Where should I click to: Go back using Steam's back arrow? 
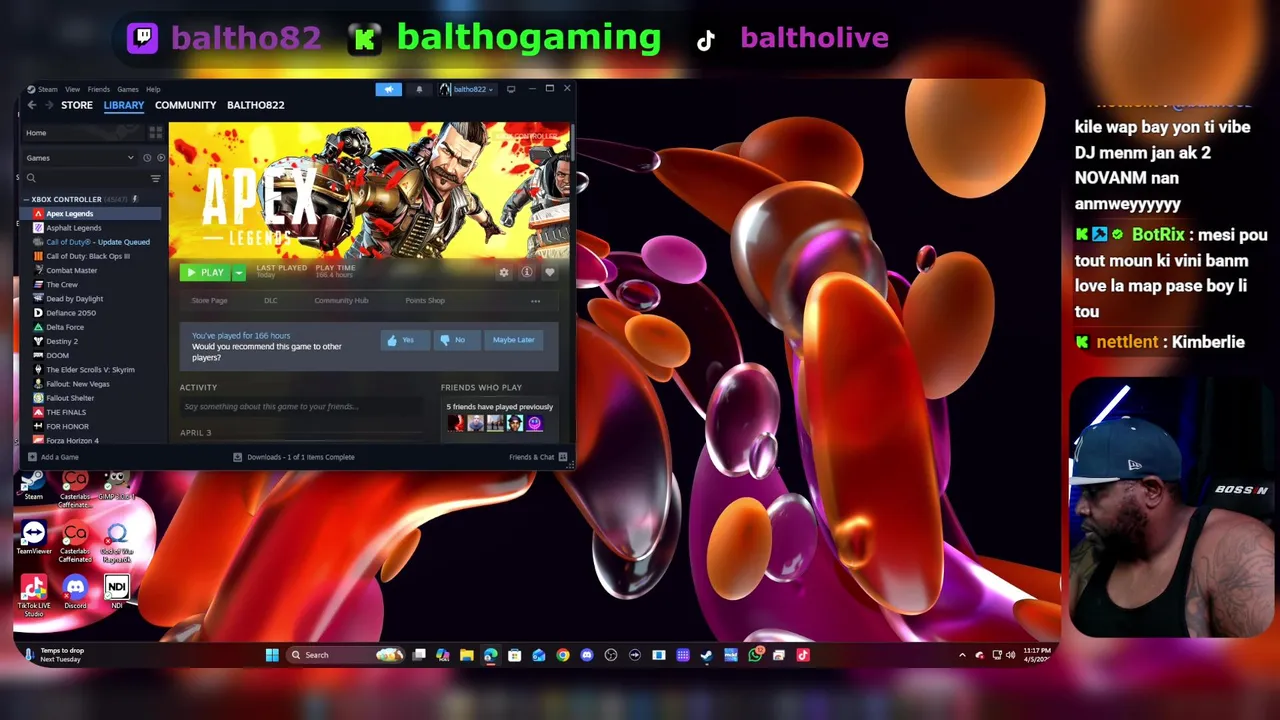pos(32,105)
